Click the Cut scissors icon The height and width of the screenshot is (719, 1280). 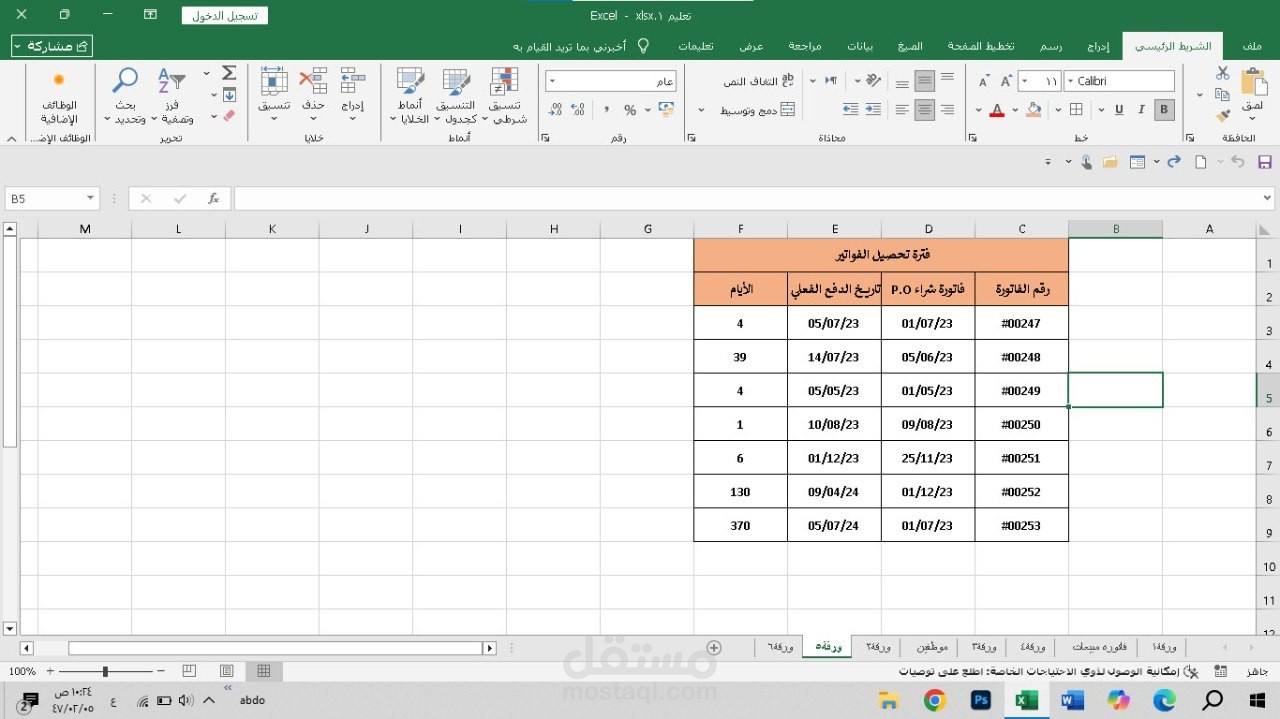point(1222,73)
